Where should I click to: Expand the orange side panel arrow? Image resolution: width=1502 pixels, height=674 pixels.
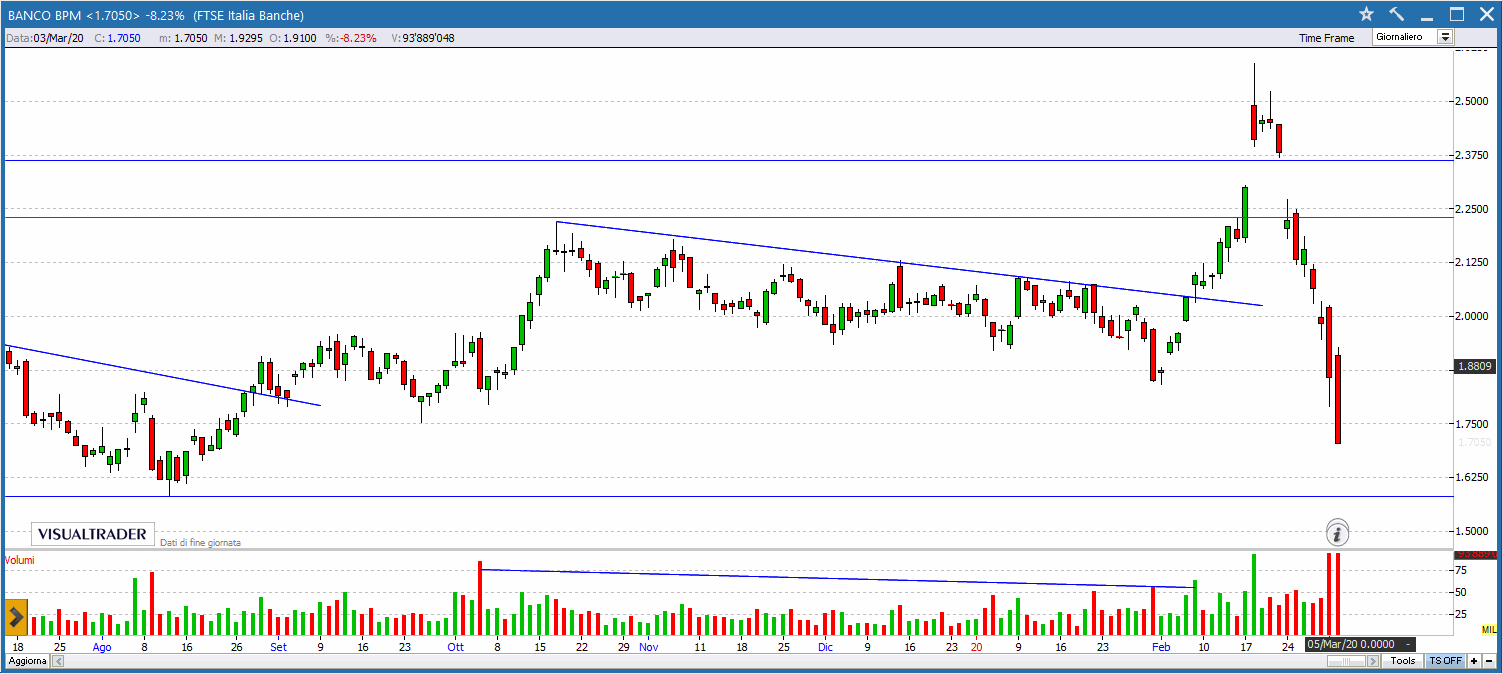pyautogui.click(x=15, y=617)
